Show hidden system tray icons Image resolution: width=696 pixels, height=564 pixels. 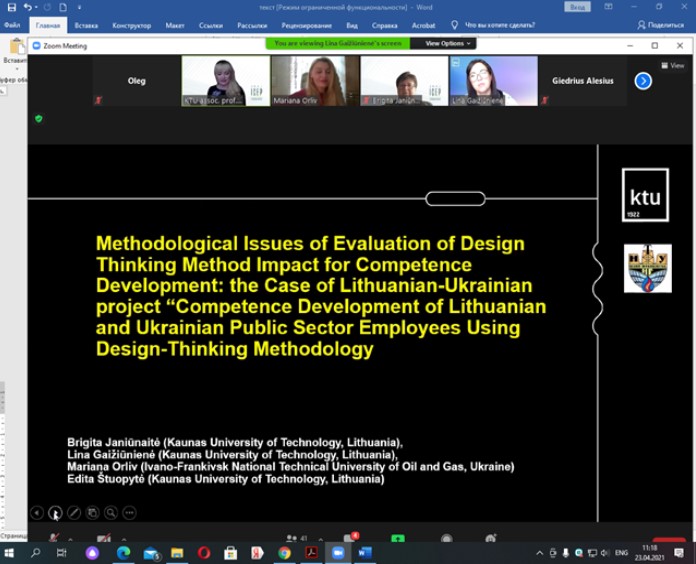[540, 553]
